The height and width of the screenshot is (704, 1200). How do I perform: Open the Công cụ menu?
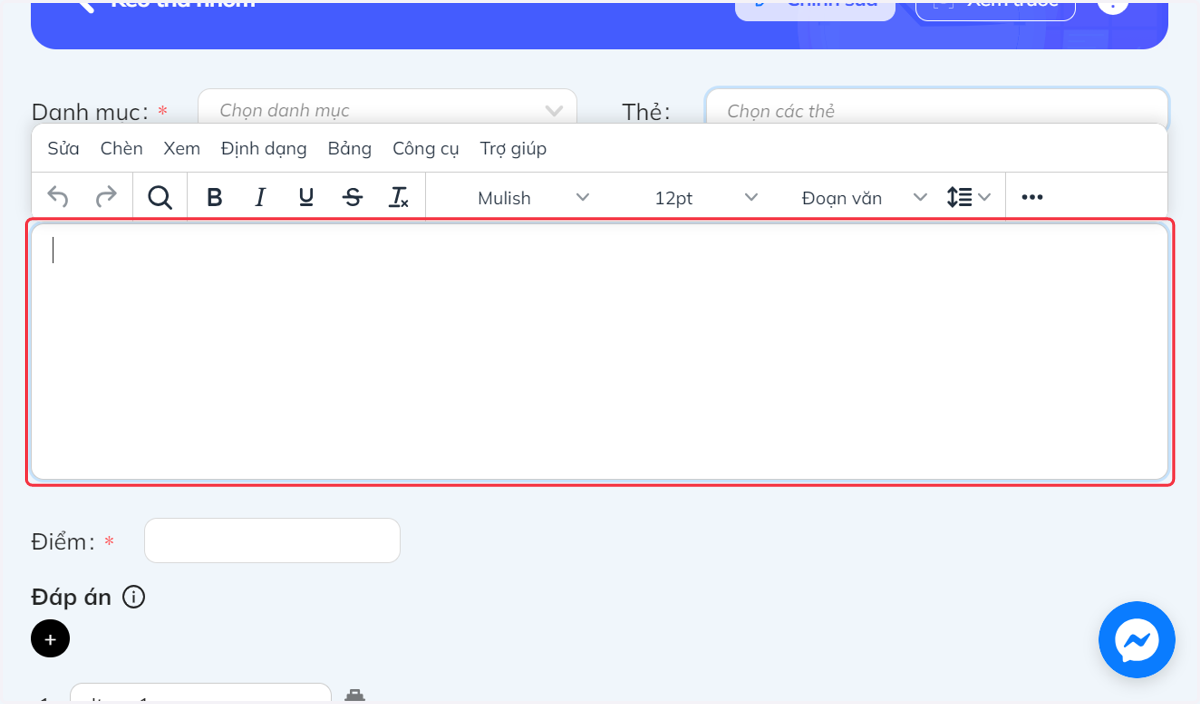click(x=426, y=148)
